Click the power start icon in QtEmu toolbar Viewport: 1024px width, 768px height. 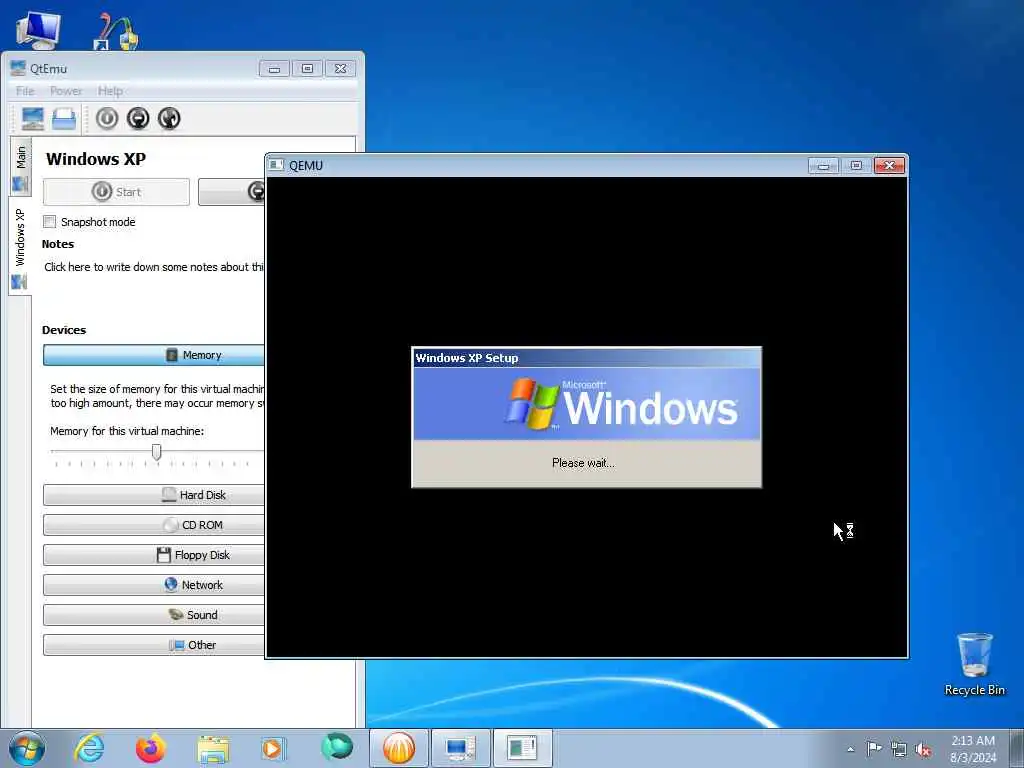pos(107,118)
